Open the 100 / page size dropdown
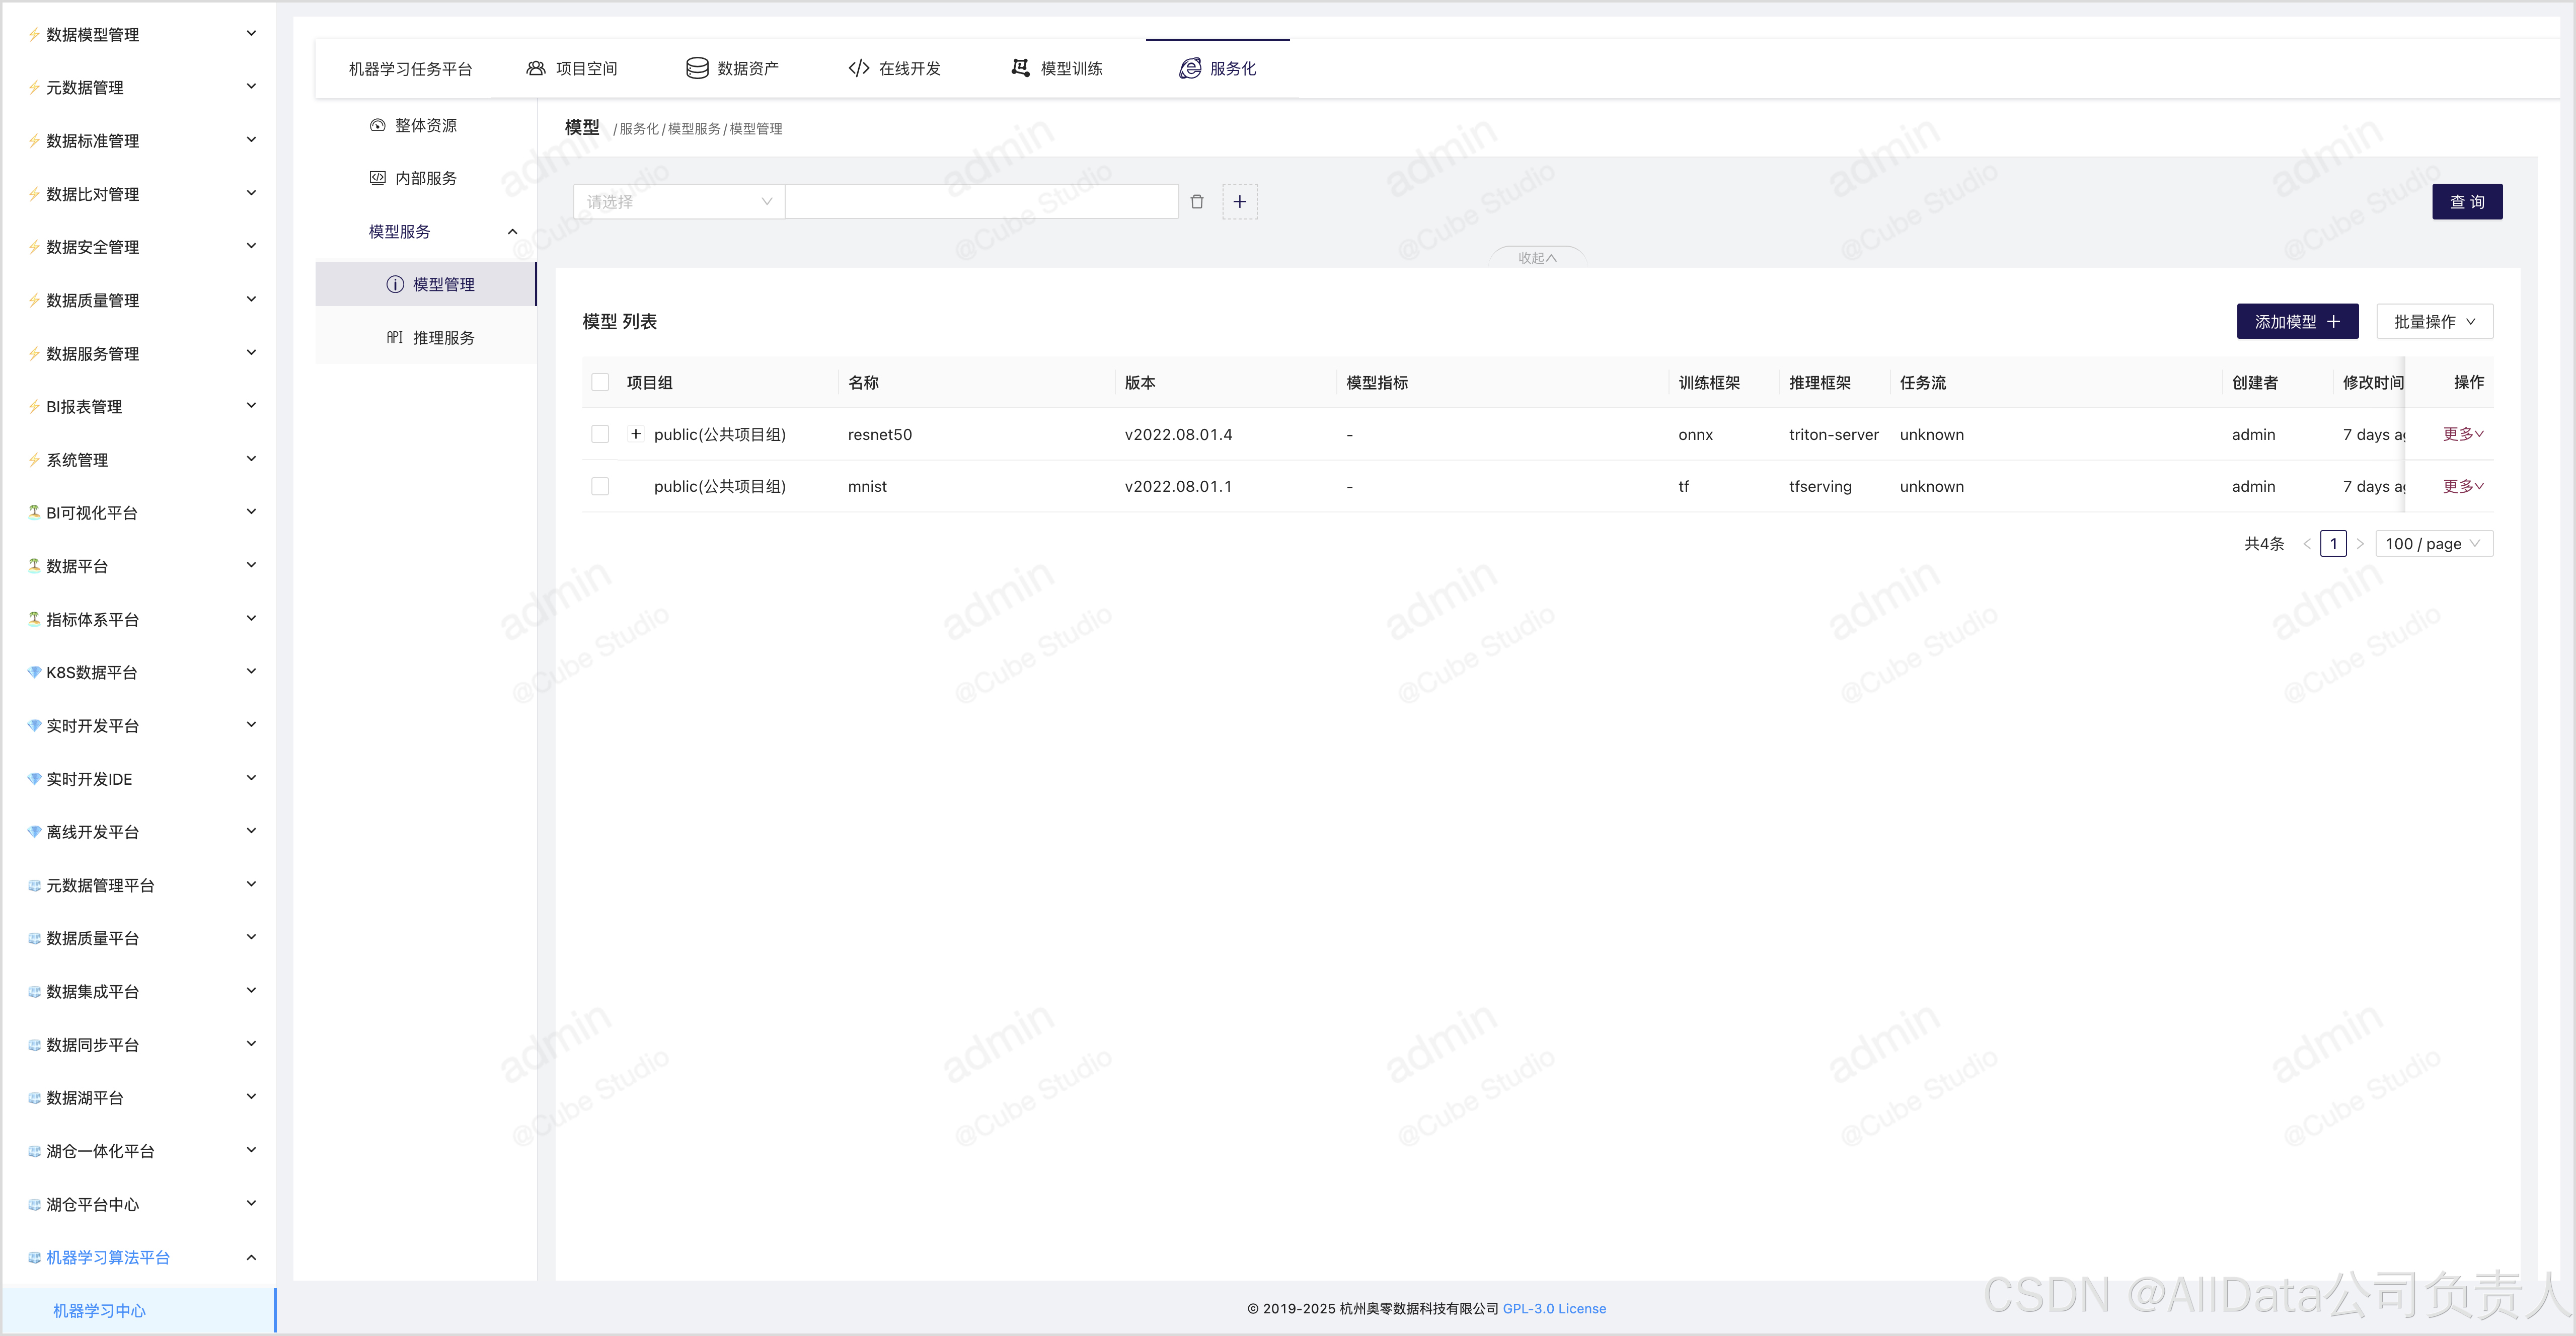 pyautogui.click(x=2433, y=544)
